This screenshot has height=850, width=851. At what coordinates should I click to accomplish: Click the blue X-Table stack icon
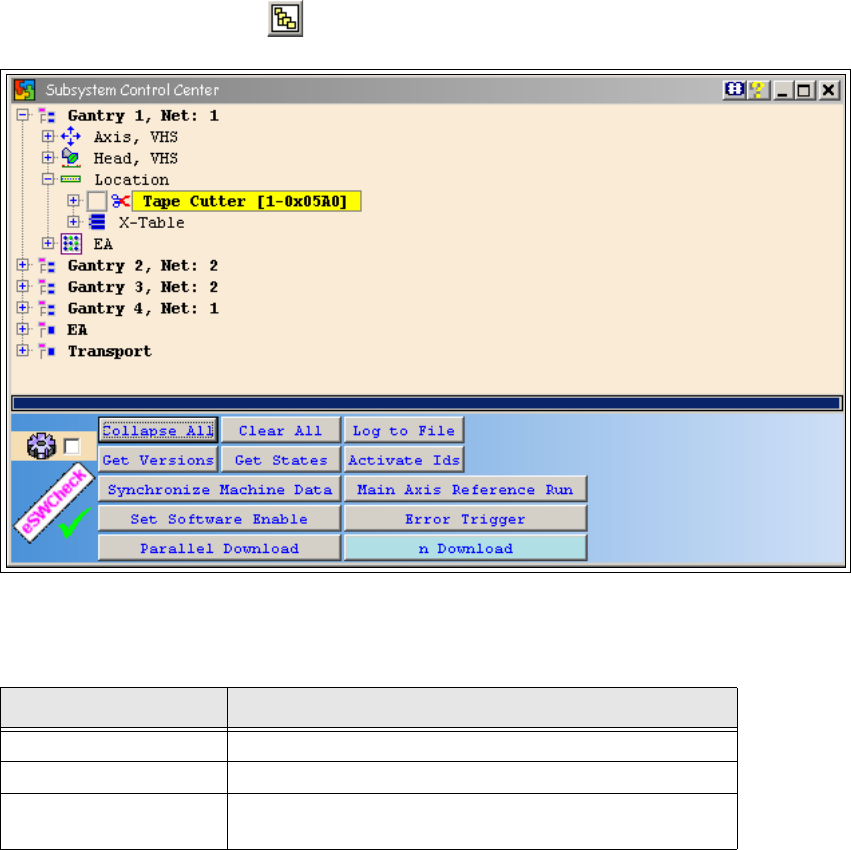[97, 222]
